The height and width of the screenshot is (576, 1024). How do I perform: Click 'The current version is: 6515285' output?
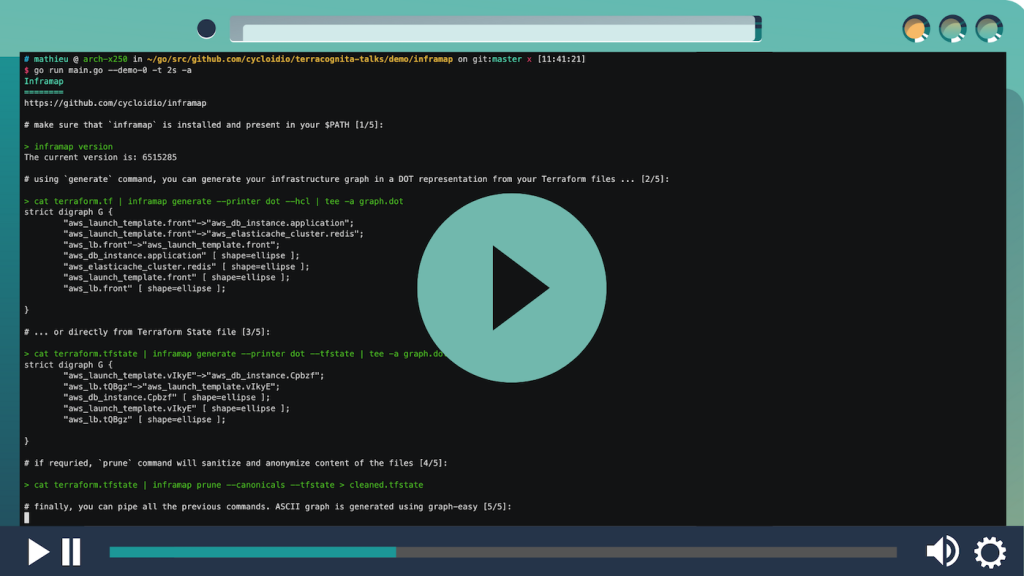click(x=100, y=157)
